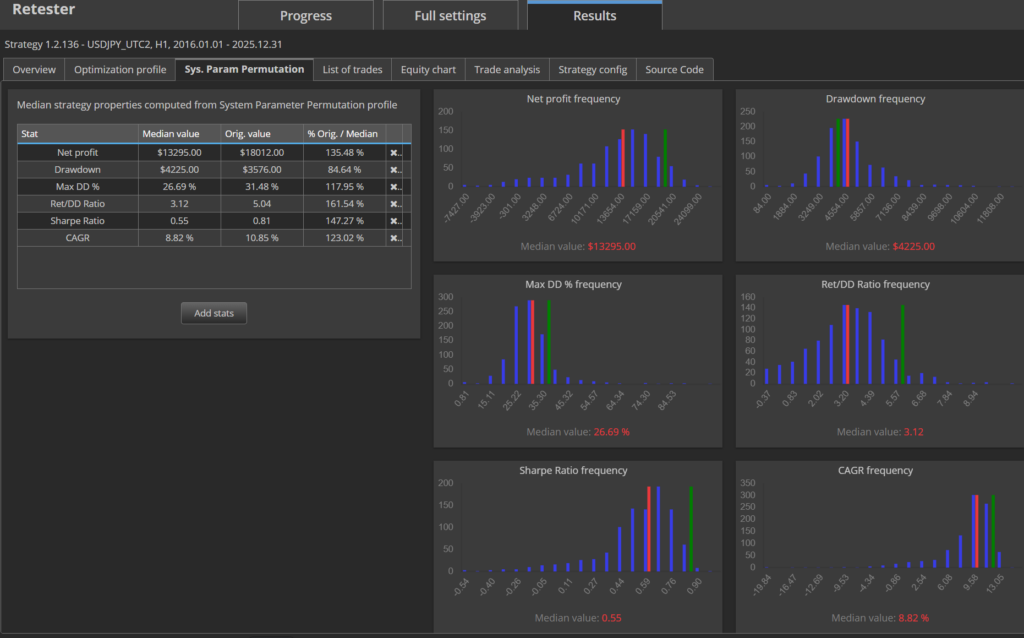1024x638 pixels.
Task: Remove the Ret/DD Ratio stat row
Action: click(x=394, y=204)
